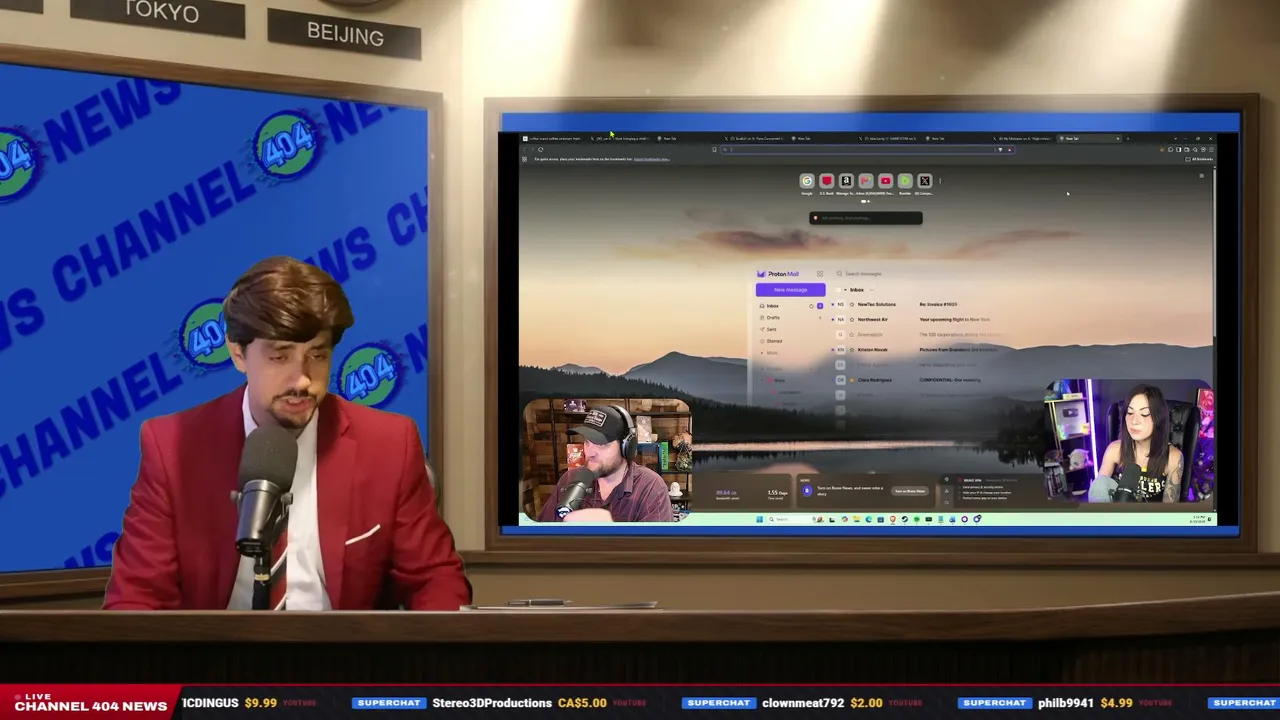
Task: Open the Brave main menu hamburger icon
Action: [1210, 150]
